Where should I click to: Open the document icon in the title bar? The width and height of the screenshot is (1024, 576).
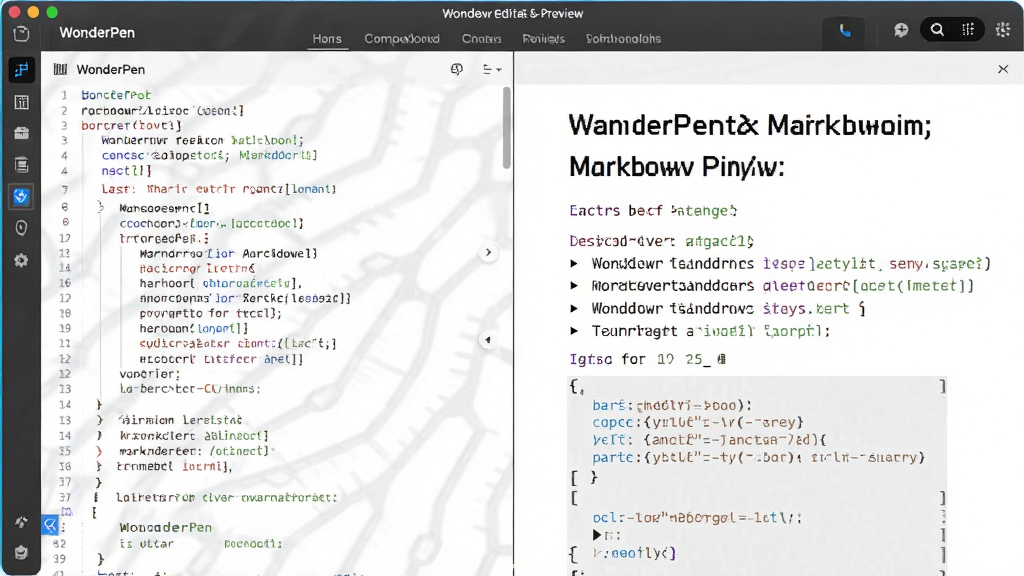[22, 34]
